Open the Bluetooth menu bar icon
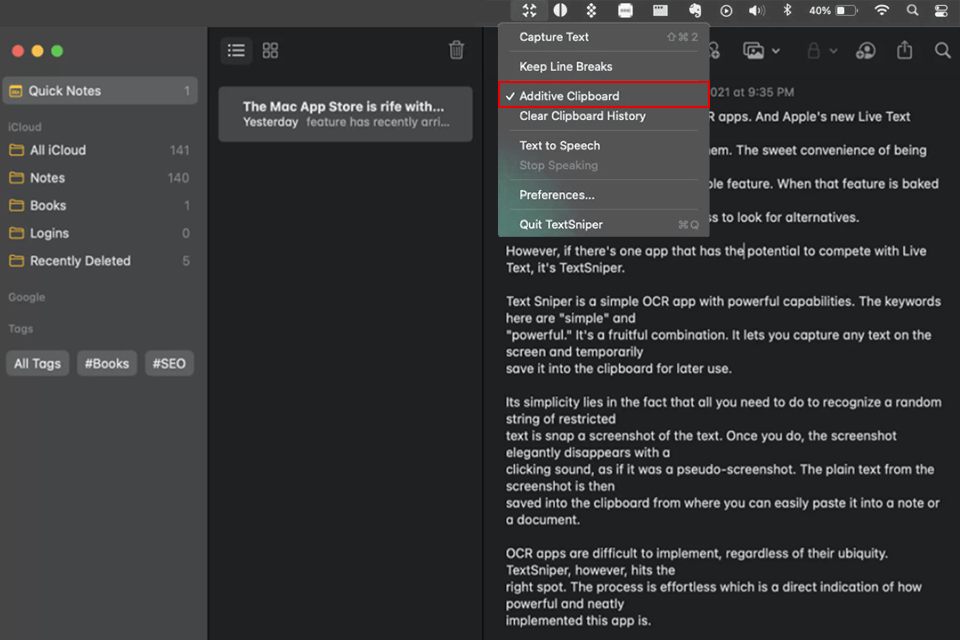 click(787, 10)
